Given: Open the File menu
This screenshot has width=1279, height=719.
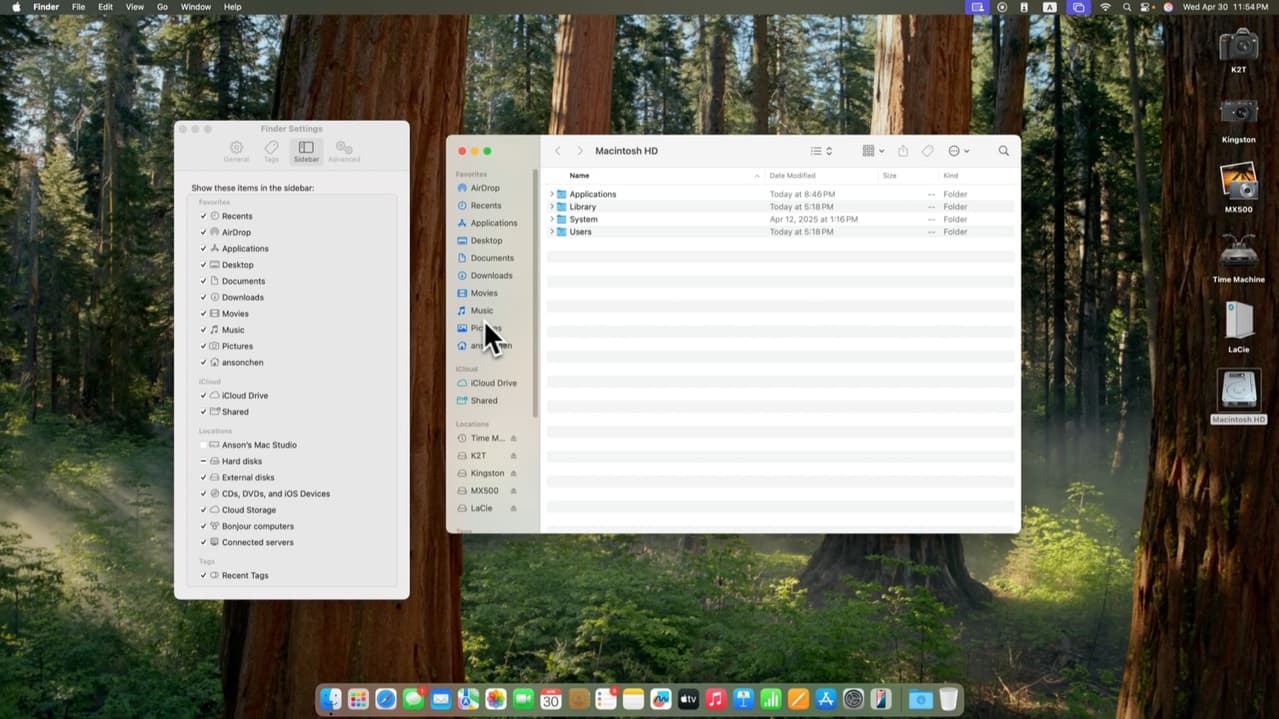Looking at the screenshot, I should (78, 7).
